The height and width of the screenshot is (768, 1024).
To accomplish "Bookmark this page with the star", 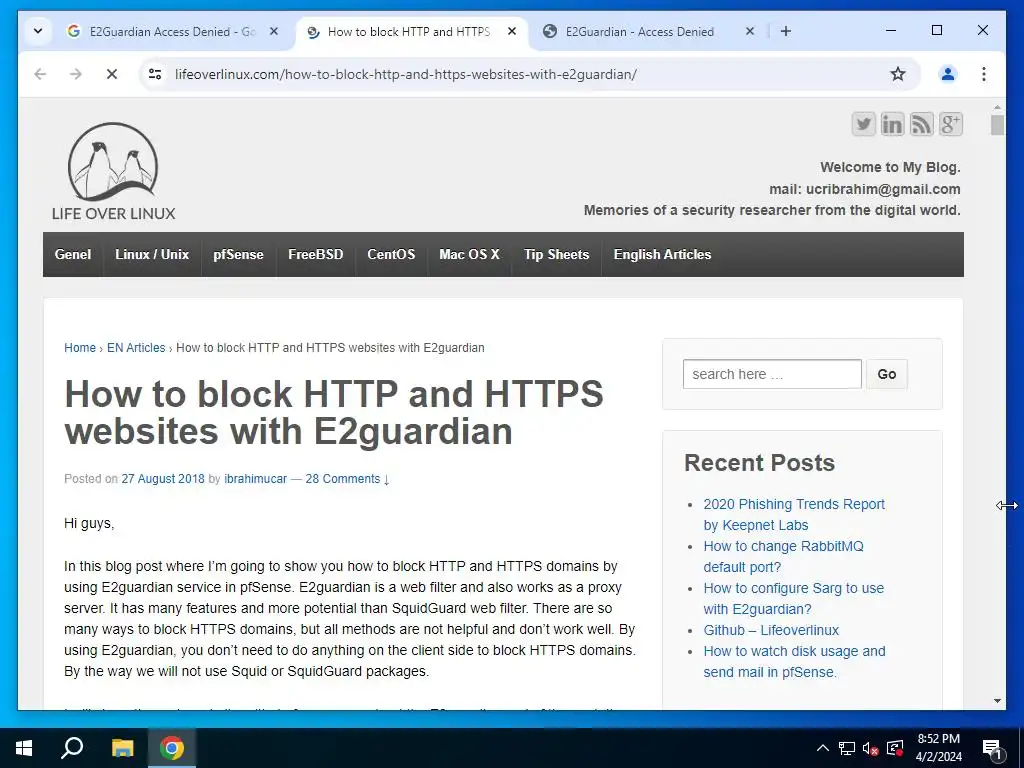I will 898,74.
